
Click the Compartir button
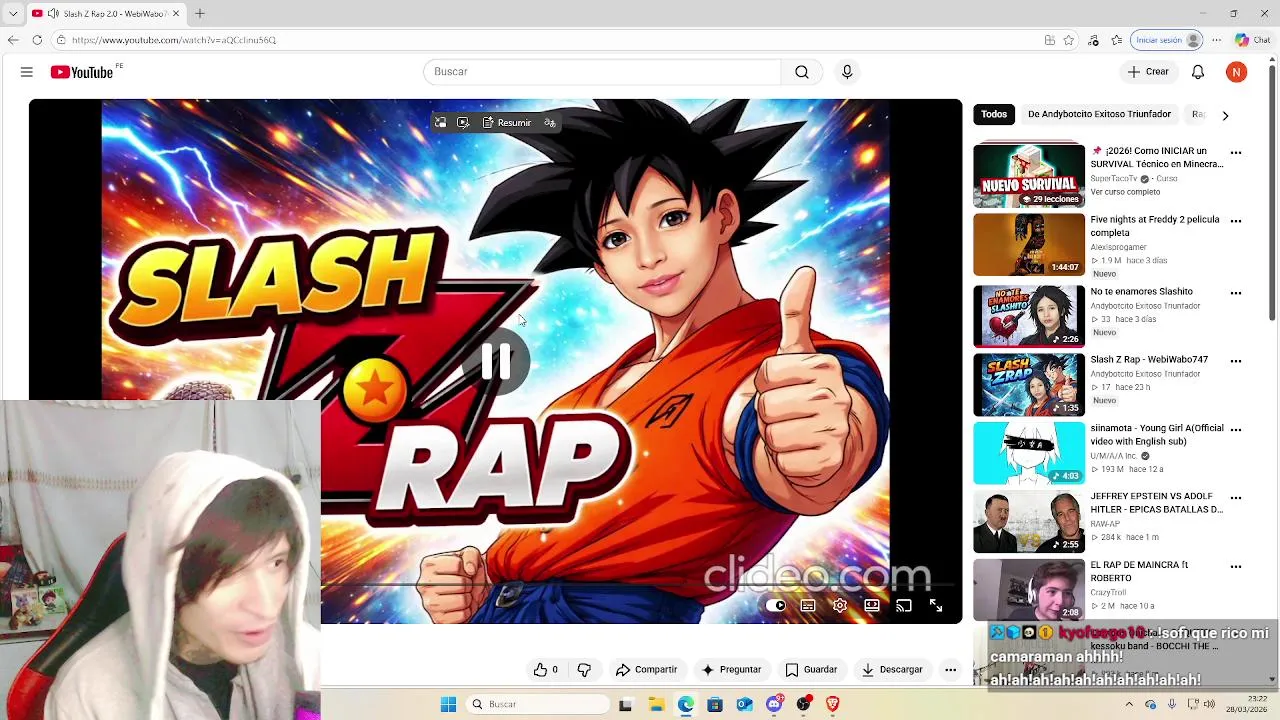[647, 670]
